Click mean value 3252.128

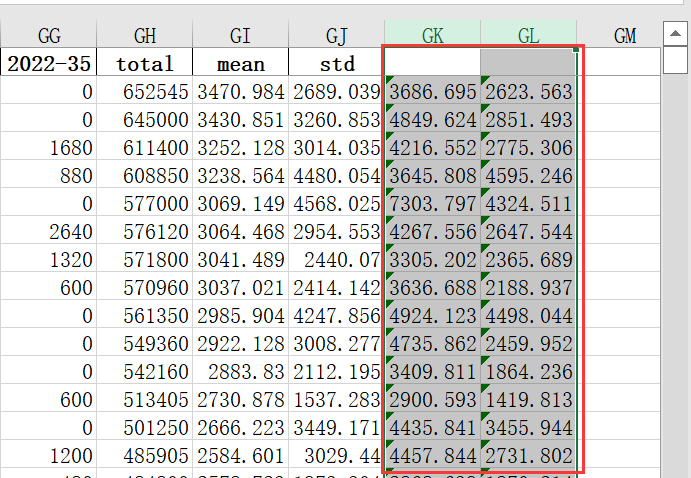pyautogui.click(x=241, y=146)
